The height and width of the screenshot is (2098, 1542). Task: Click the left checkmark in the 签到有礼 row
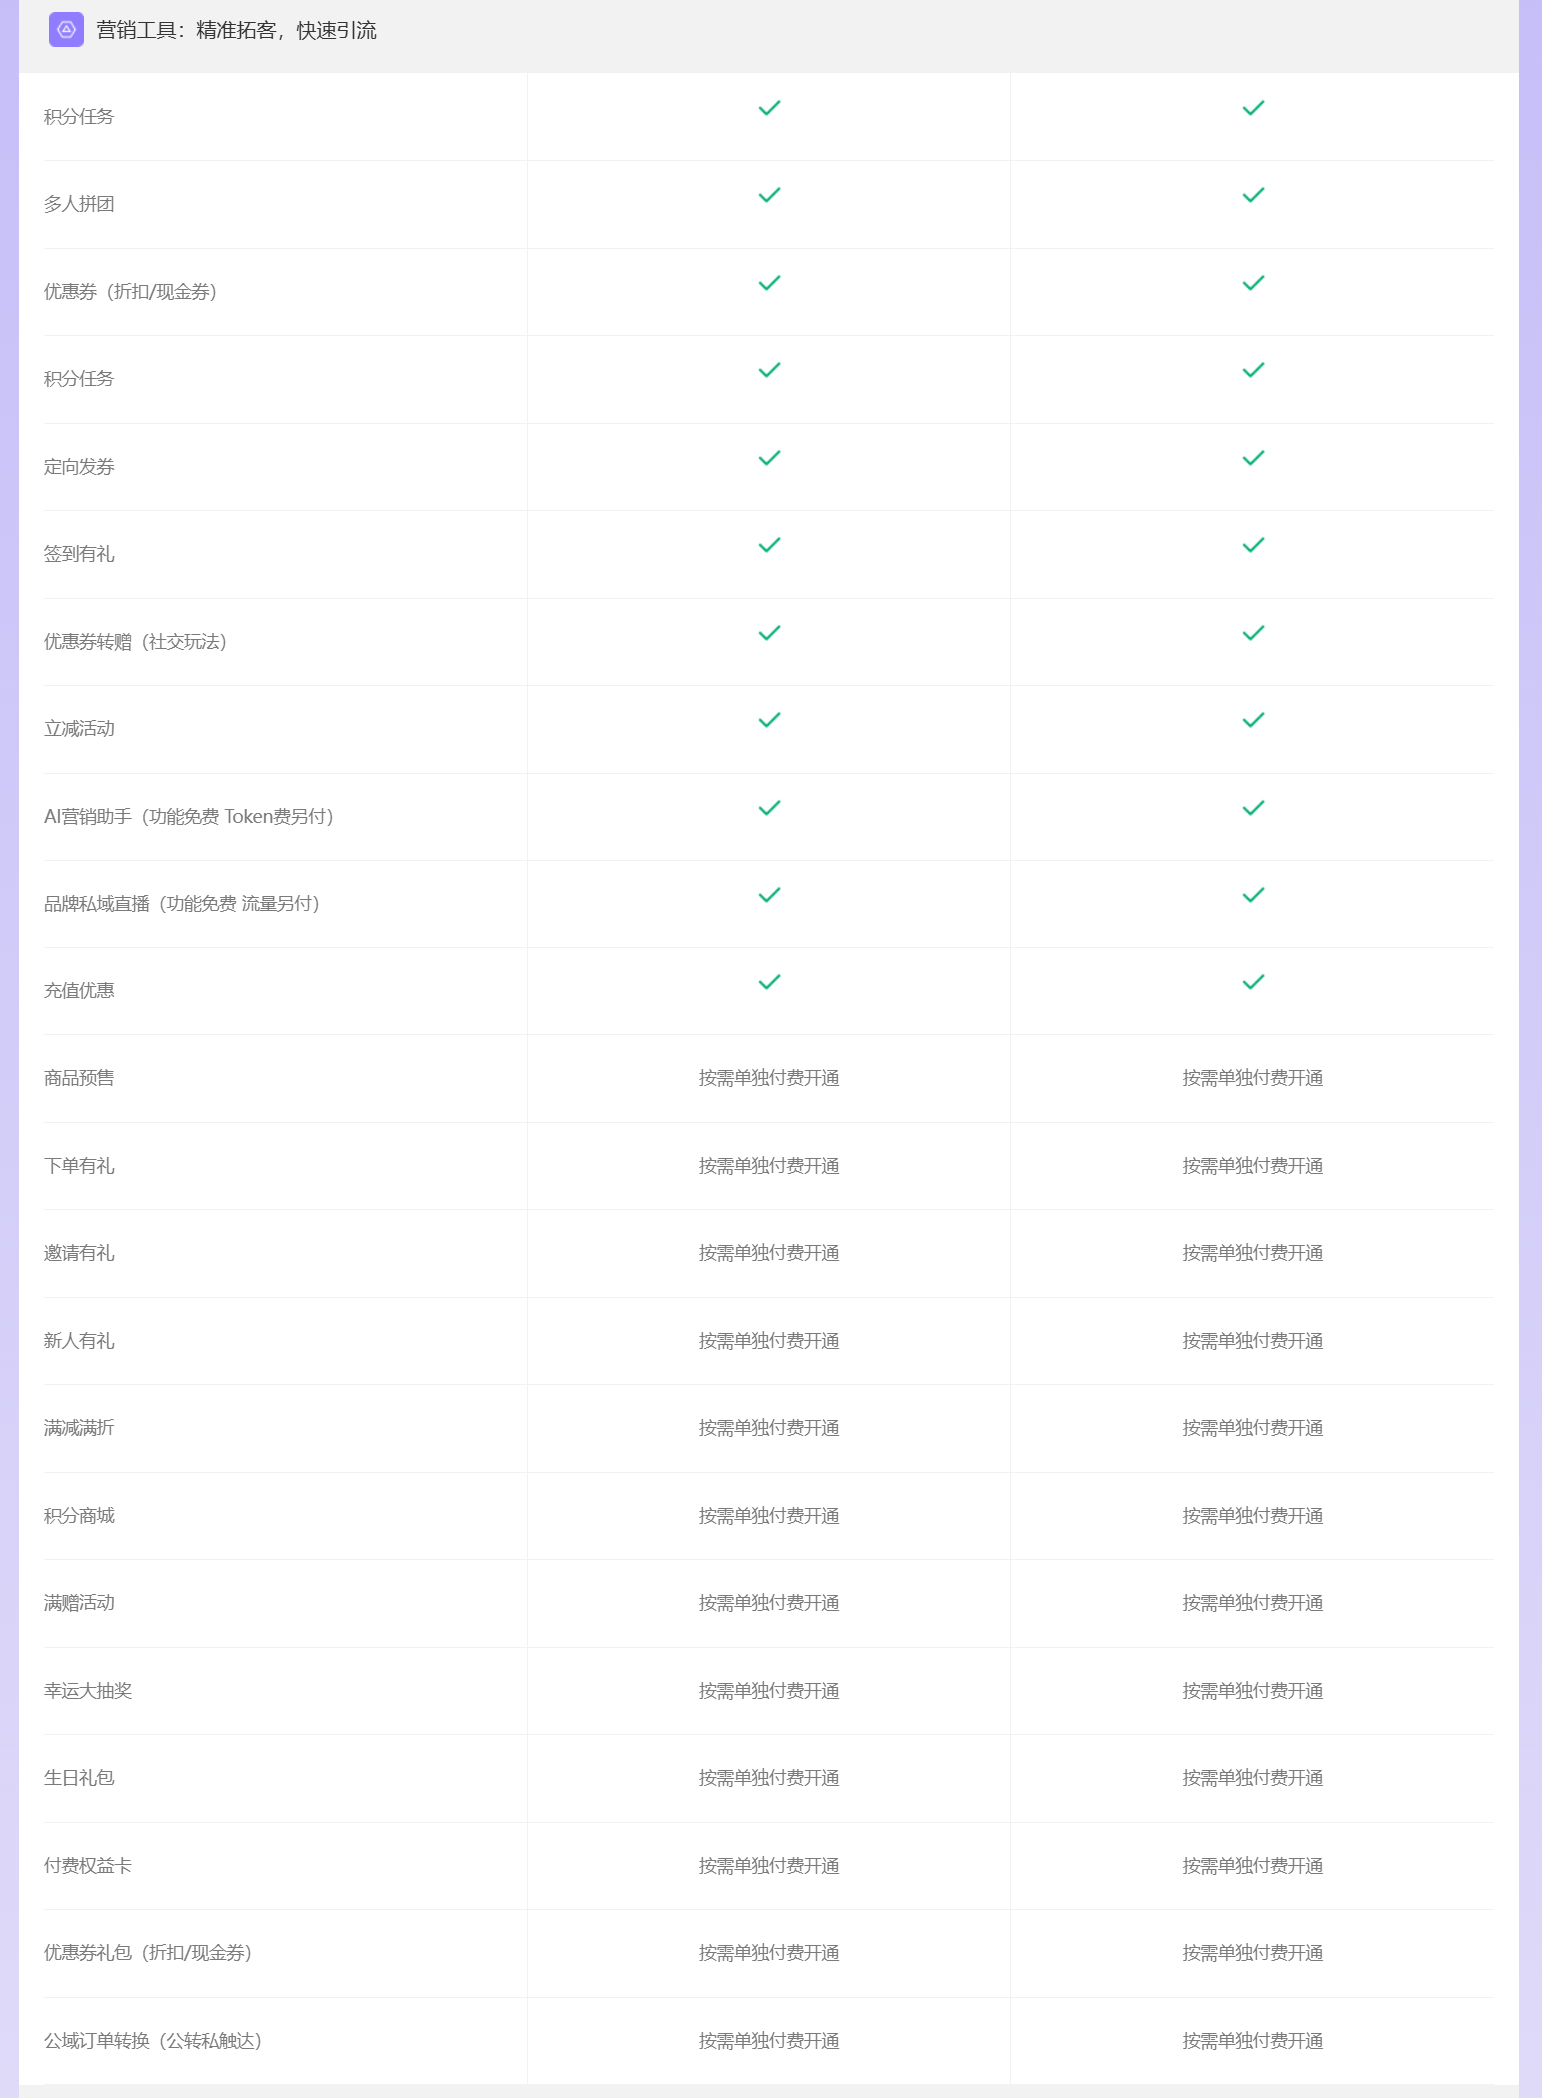pos(769,545)
